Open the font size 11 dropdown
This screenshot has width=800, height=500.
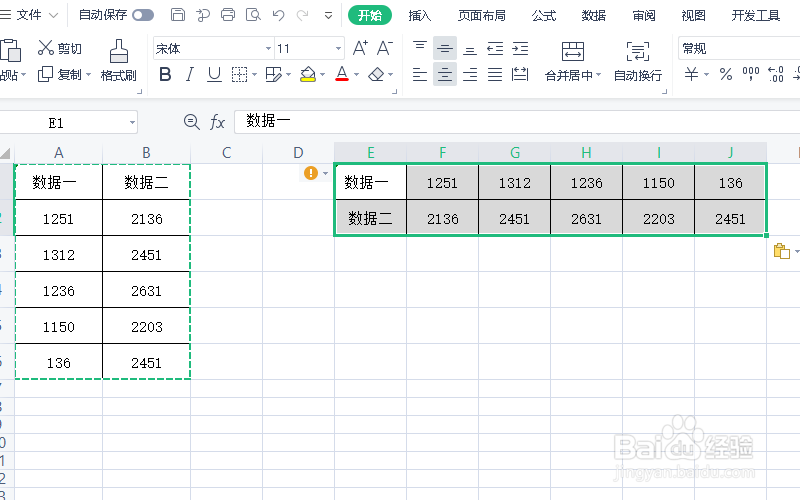click(338, 49)
